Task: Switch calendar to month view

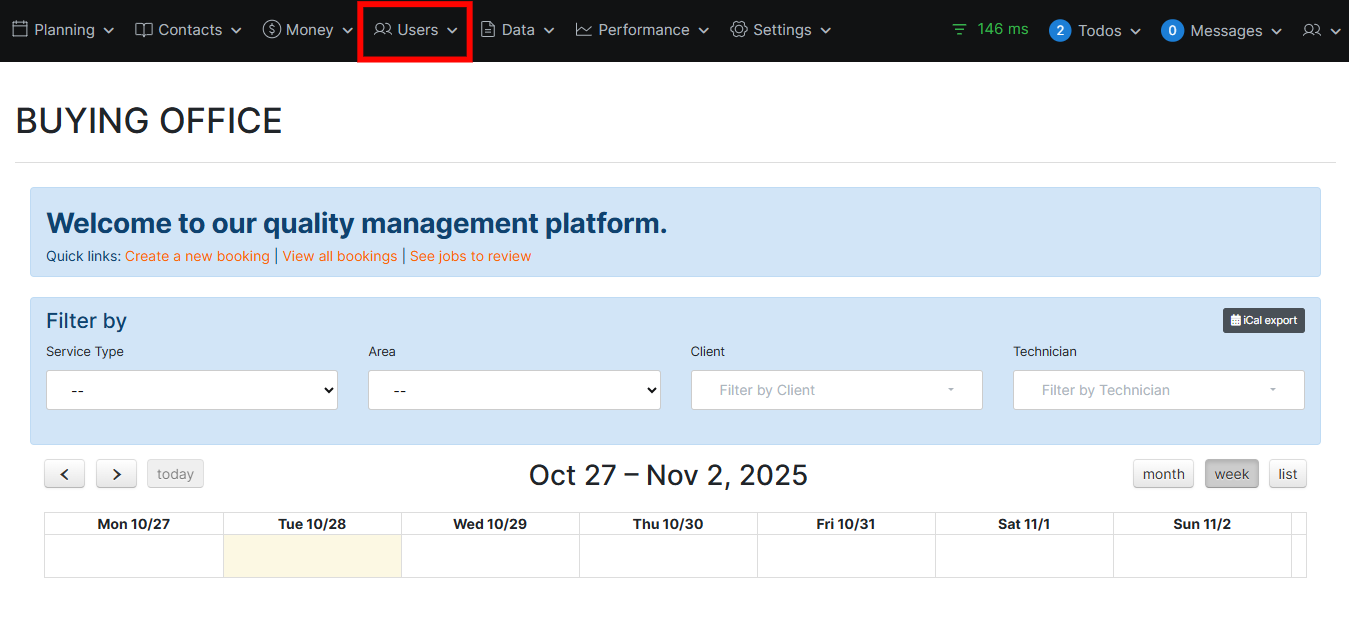Action: click(1163, 474)
